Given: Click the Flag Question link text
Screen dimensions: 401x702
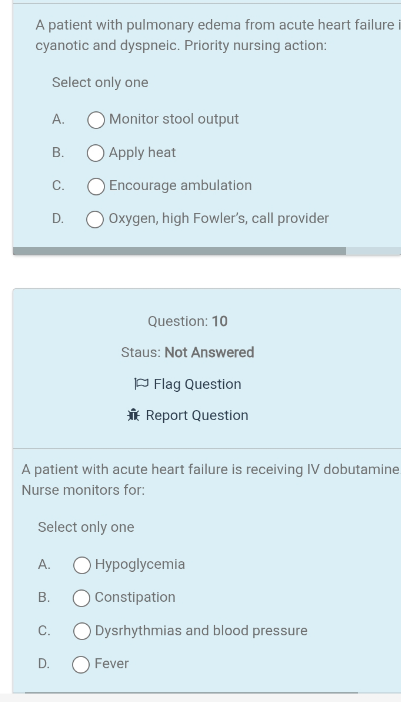Looking at the screenshot, I should (197, 384).
